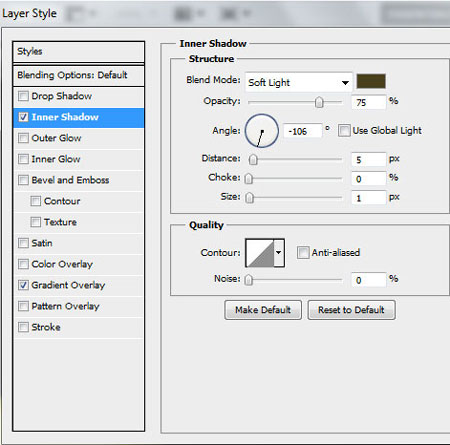Click the Size value field

click(369, 198)
